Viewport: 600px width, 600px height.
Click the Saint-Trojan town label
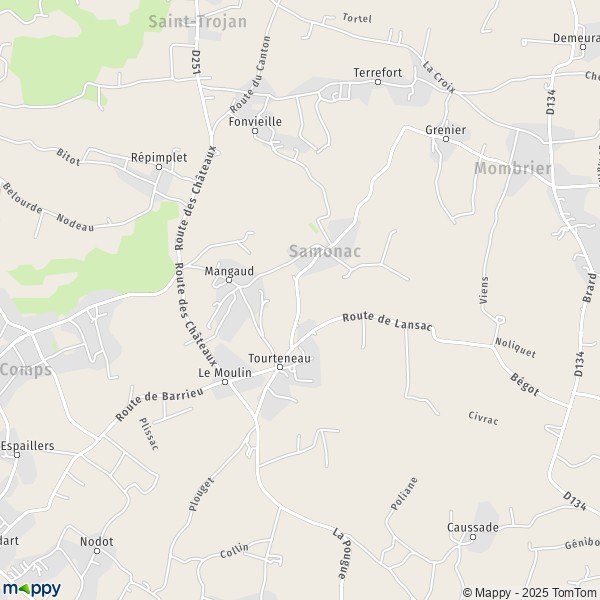(x=197, y=21)
